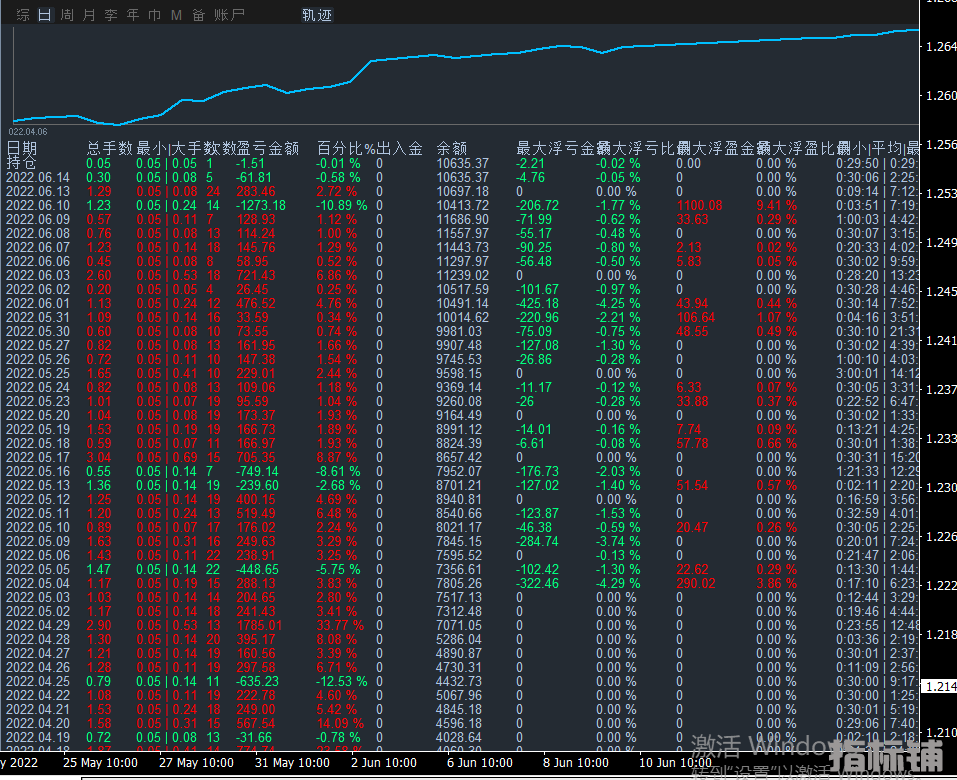Click the -749.14 loss value
This screenshot has height=780, width=957.
(258, 472)
